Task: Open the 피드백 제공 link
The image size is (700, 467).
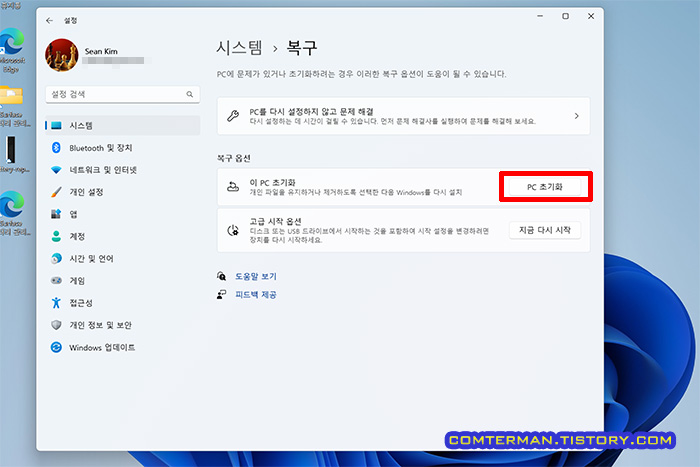Action: 256,294
